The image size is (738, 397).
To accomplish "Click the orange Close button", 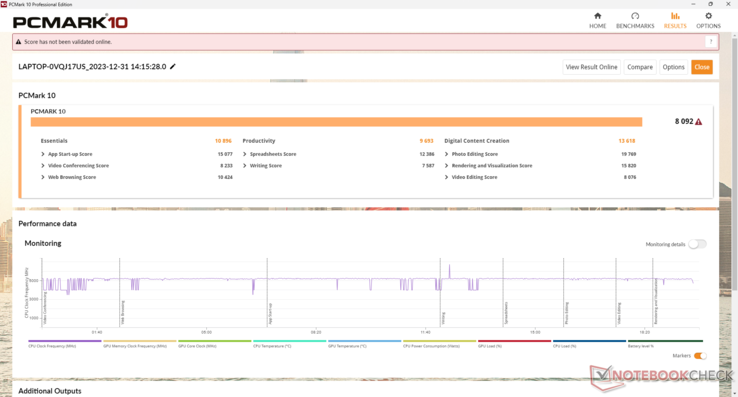I will 701,67.
